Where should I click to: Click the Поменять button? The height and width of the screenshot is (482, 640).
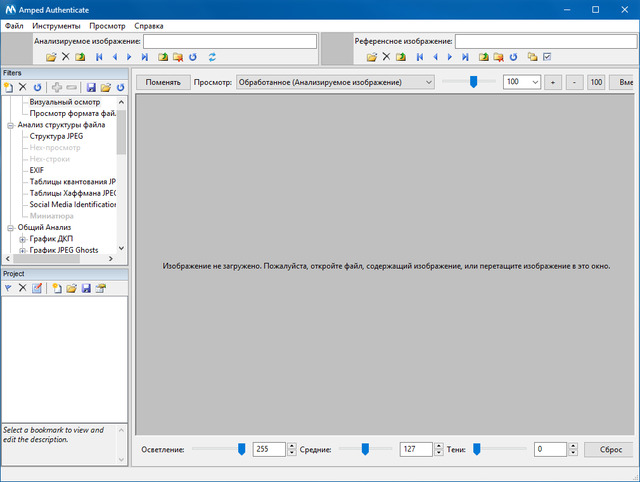pos(162,82)
